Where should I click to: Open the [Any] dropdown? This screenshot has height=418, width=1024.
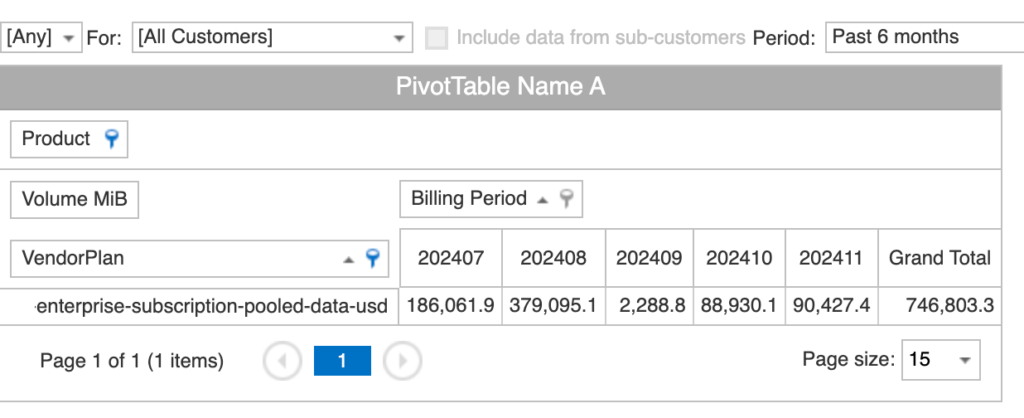pyautogui.click(x=68, y=38)
